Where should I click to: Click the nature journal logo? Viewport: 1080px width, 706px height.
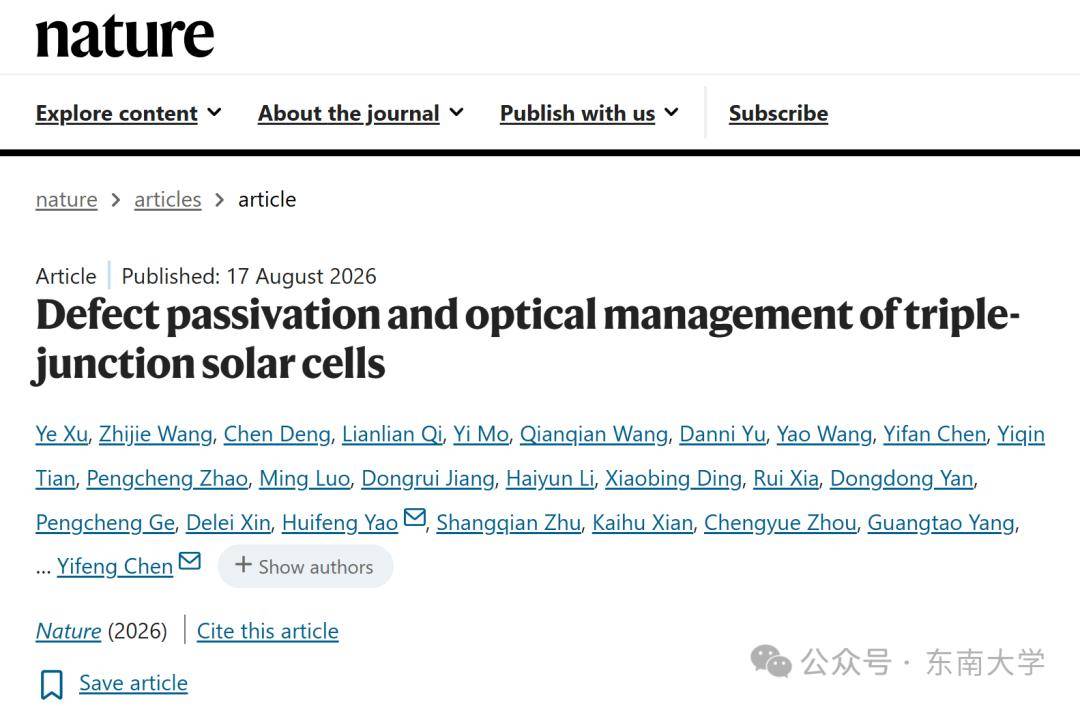[125, 36]
